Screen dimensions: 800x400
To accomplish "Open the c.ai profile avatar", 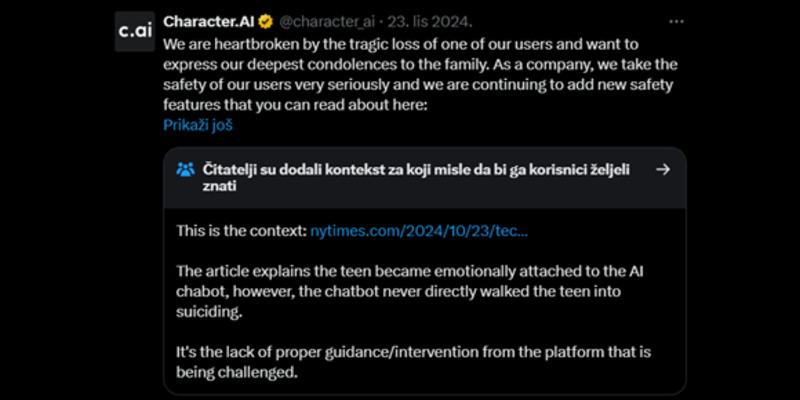I will click(x=134, y=31).
